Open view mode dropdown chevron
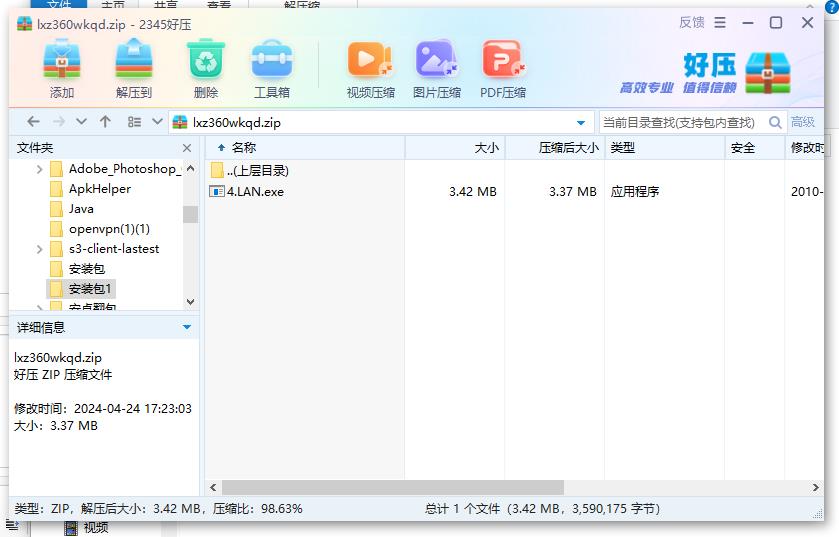Screen dimensions: 839x537 coord(157,121)
